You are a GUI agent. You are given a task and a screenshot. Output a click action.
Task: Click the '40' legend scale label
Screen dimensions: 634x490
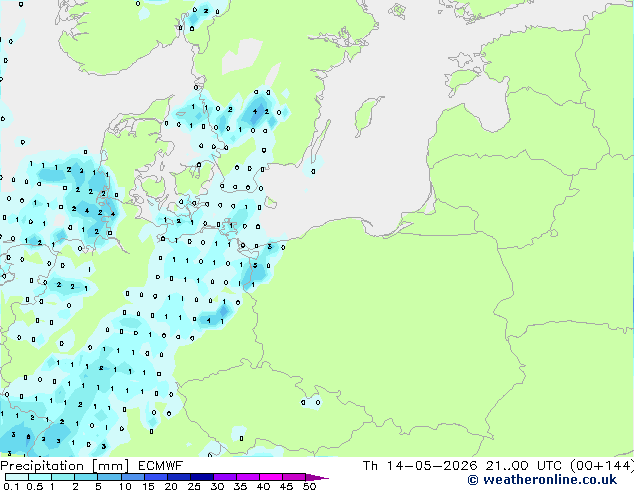pyautogui.click(x=263, y=486)
